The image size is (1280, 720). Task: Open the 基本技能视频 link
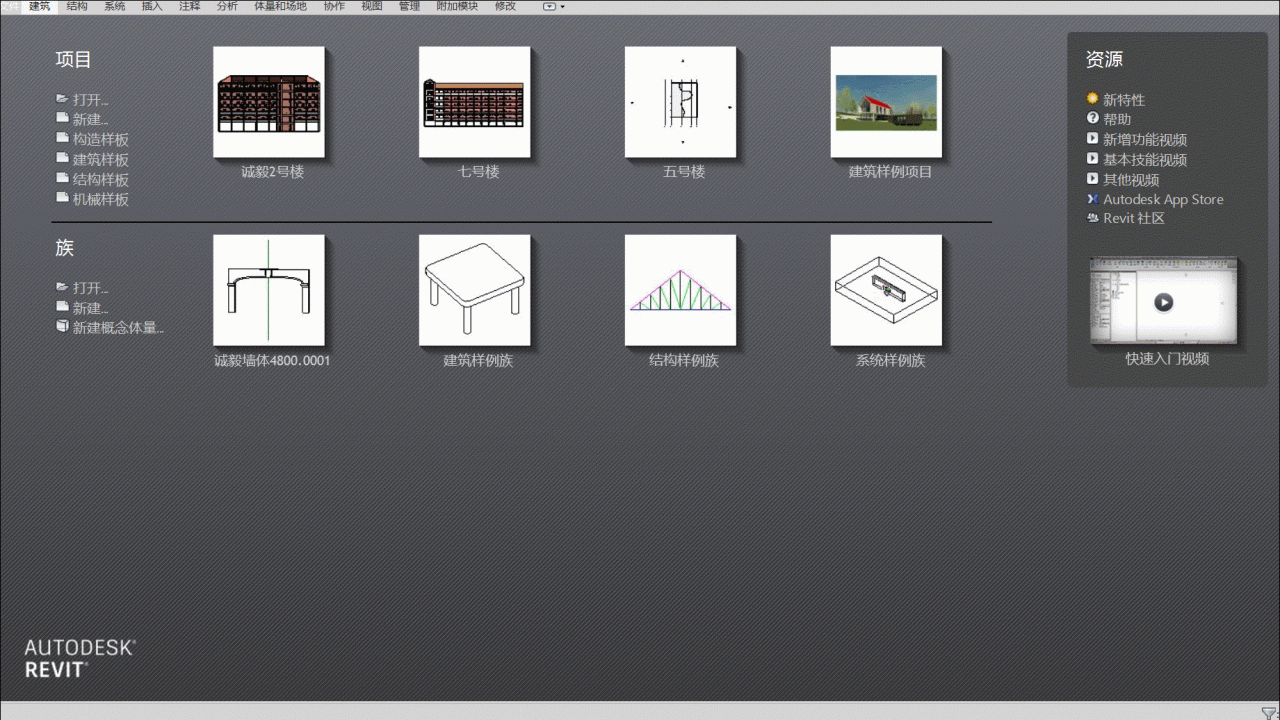pos(1145,160)
